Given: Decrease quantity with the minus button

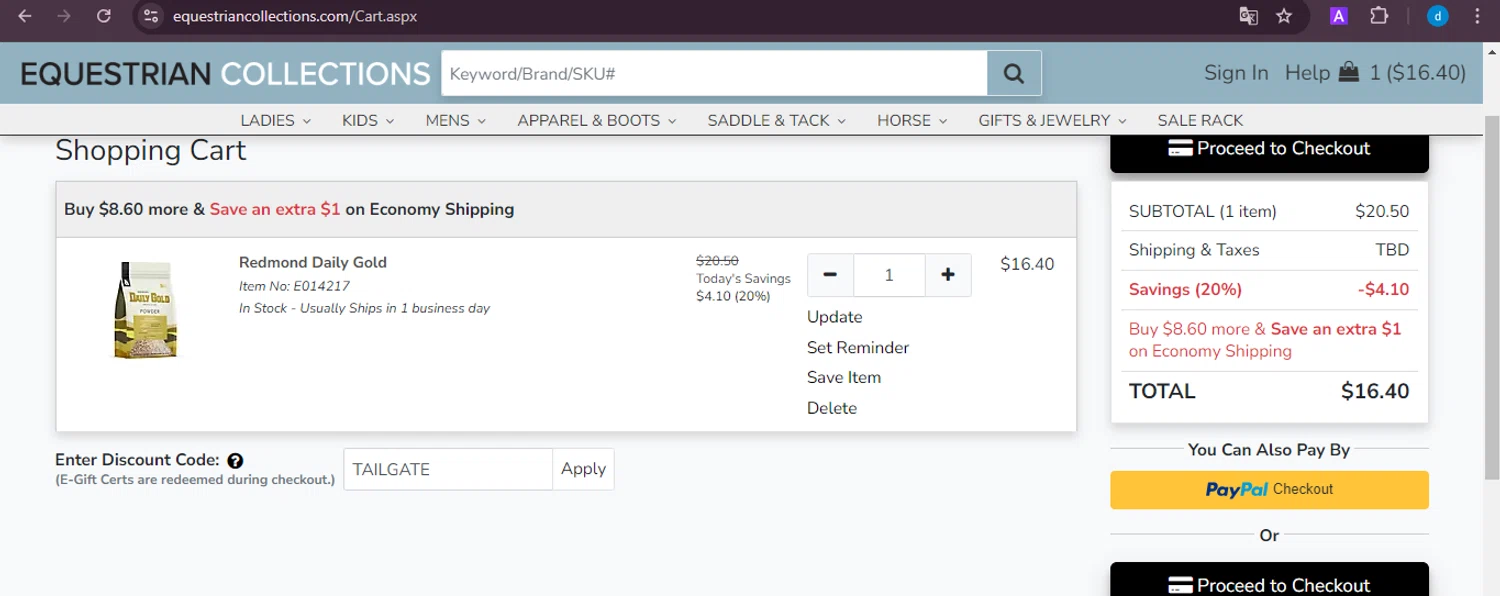Looking at the screenshot, I should [830, 275].
